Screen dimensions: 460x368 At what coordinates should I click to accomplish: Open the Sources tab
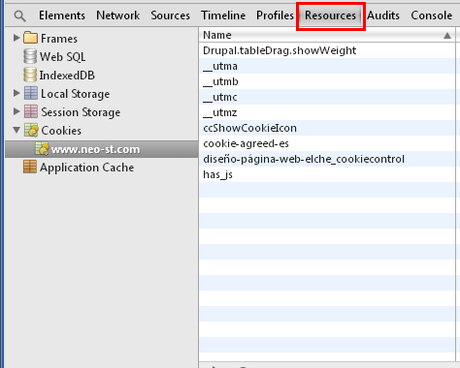(x=170, y=15)
